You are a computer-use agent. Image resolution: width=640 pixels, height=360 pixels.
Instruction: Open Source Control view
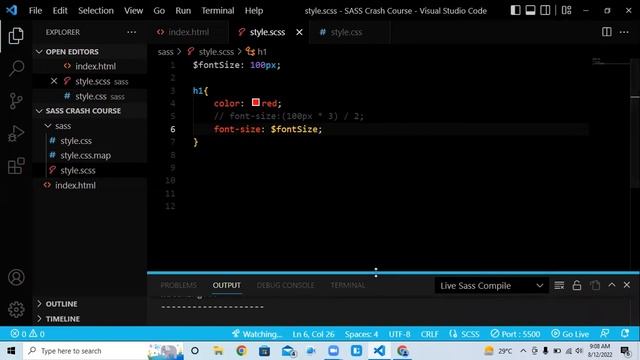[16, 101]
